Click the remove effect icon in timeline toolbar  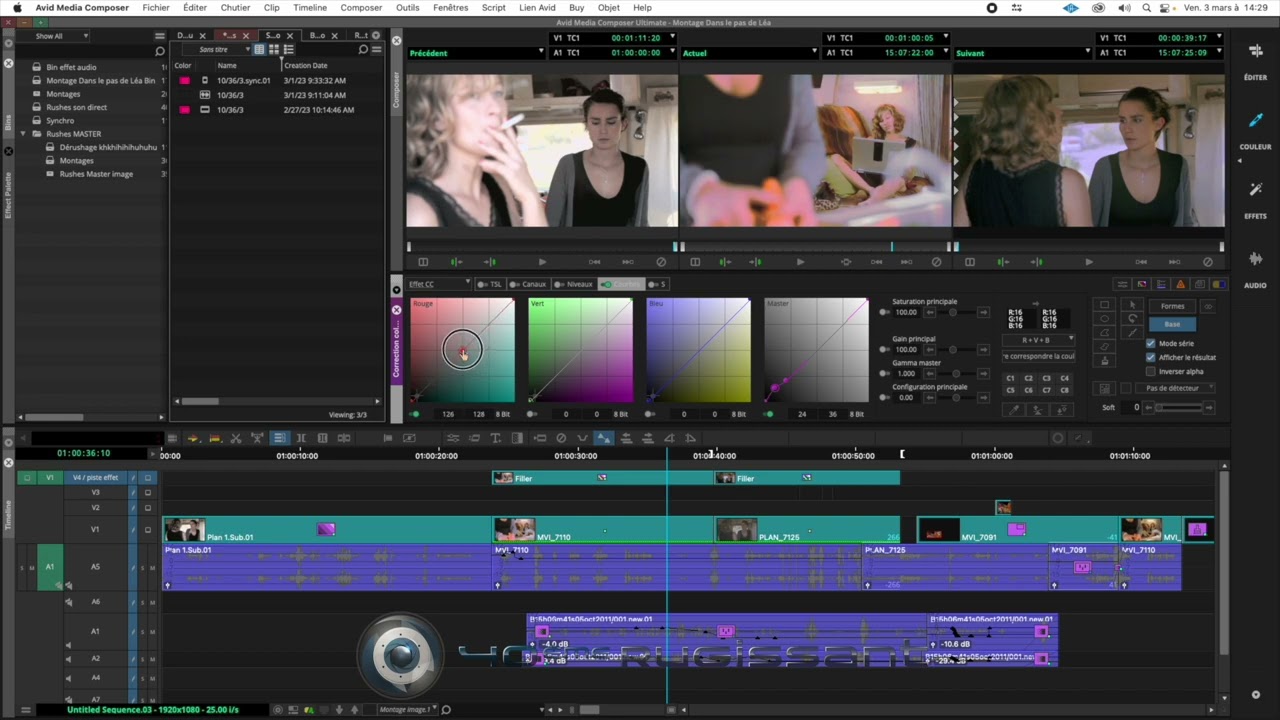coord(561,438)
